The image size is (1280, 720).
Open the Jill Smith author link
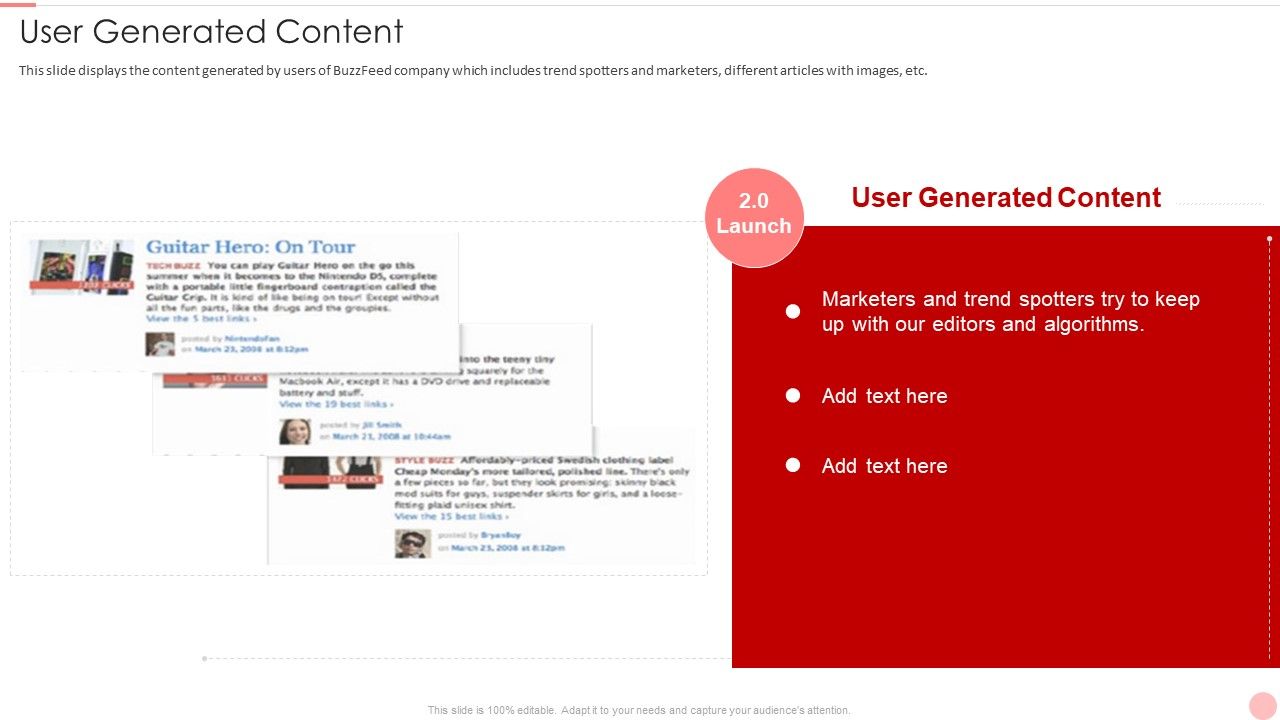coord(382,425)
